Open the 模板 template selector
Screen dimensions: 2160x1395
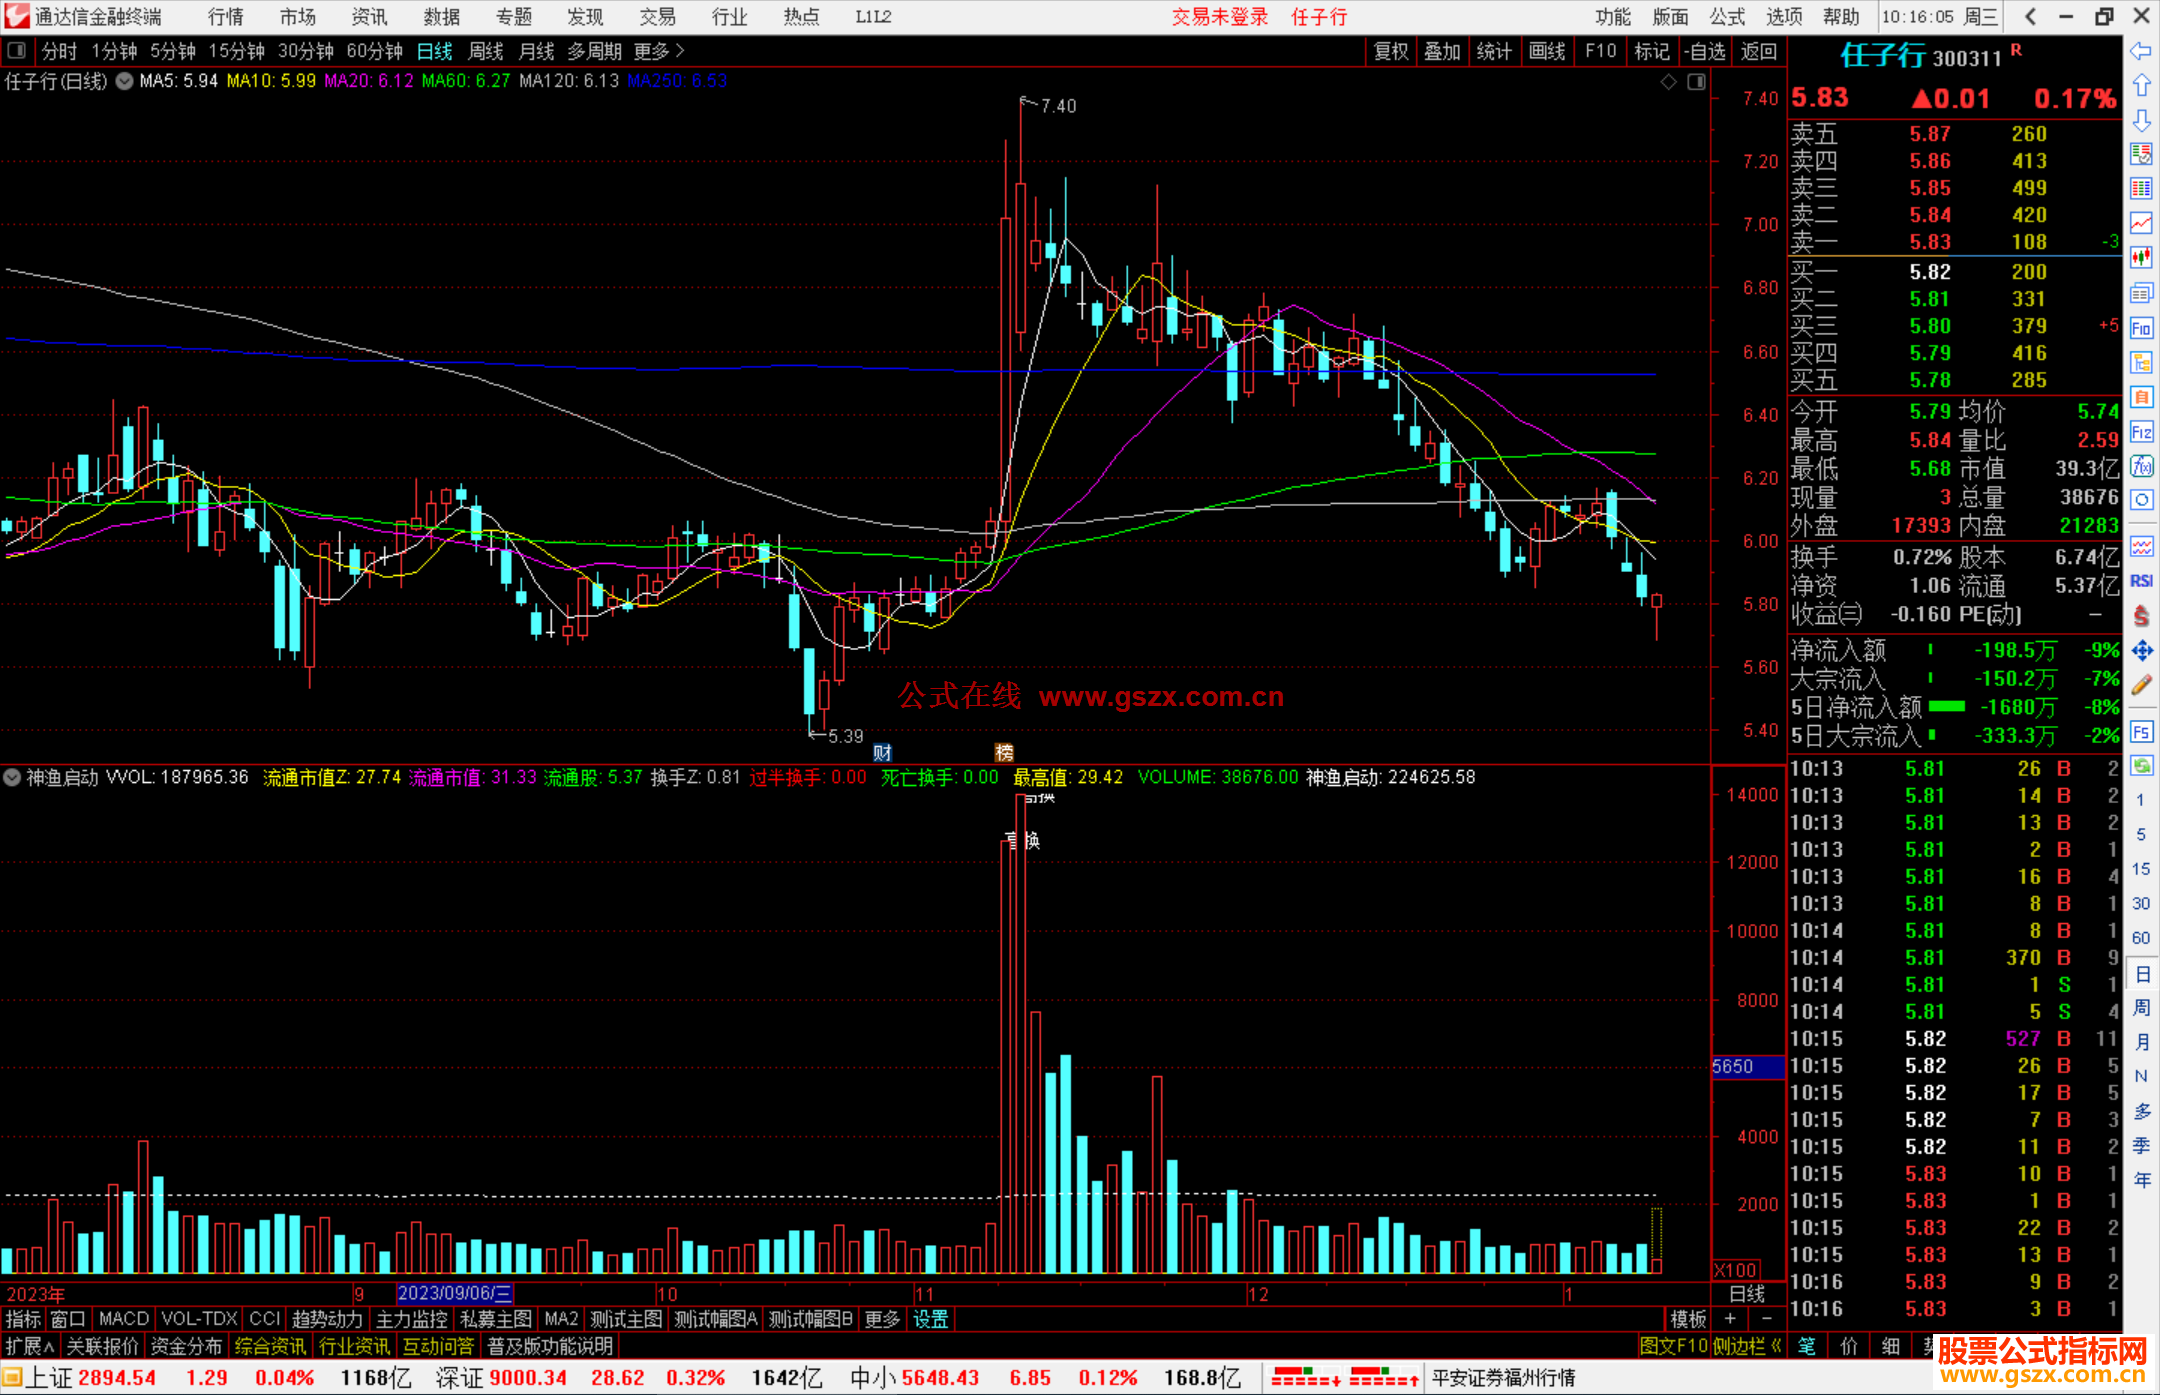(x=1688, y=1319)
